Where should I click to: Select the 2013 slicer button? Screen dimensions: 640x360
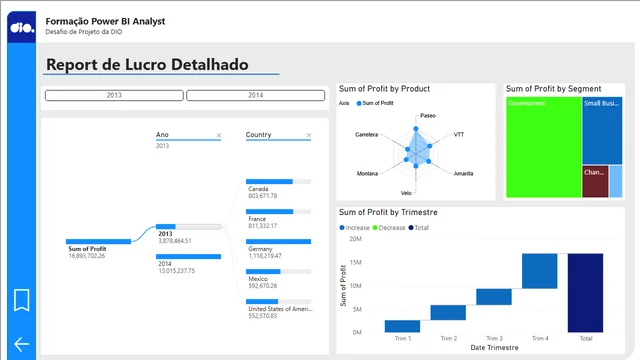point(114,95)
